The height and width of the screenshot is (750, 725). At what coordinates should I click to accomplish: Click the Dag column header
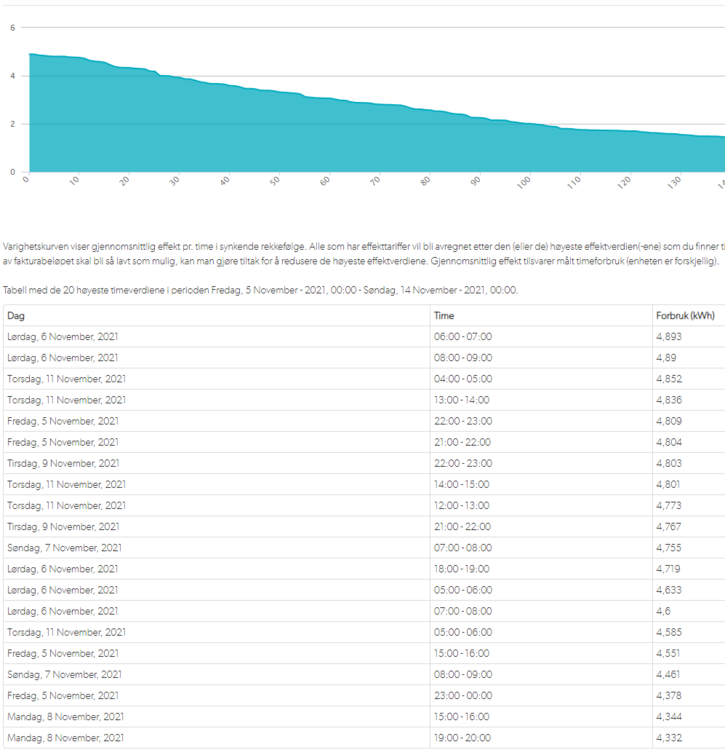tap(16, 315)
